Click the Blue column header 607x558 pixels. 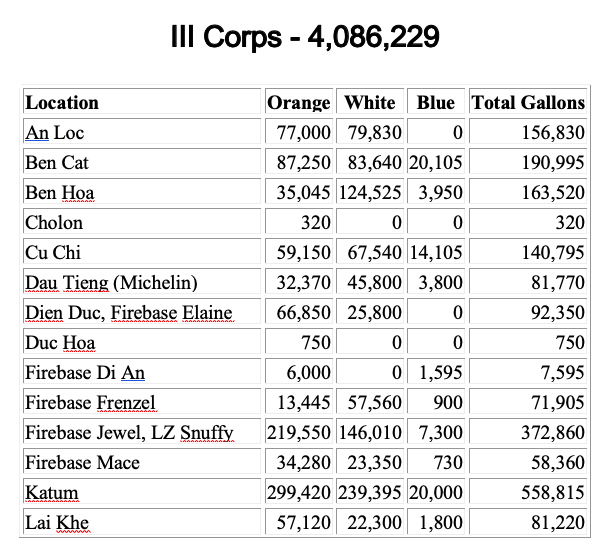436,102
